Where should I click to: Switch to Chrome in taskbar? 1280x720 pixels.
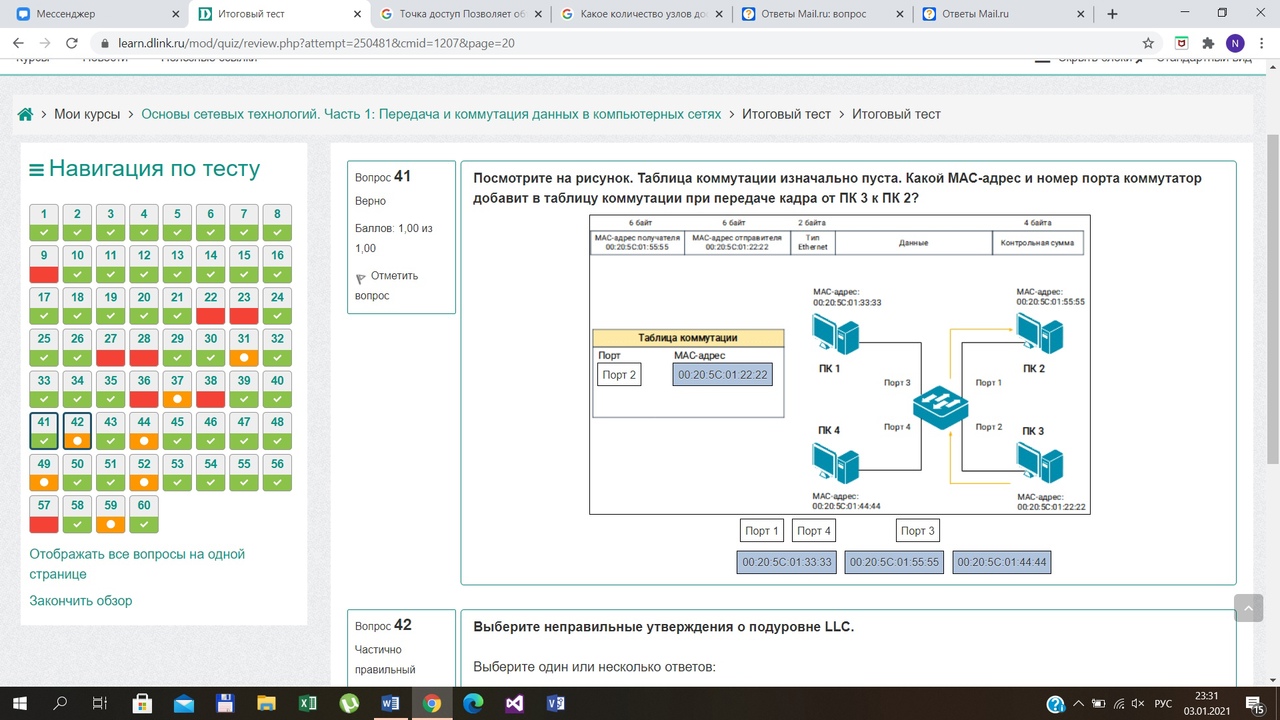[431, 703]
